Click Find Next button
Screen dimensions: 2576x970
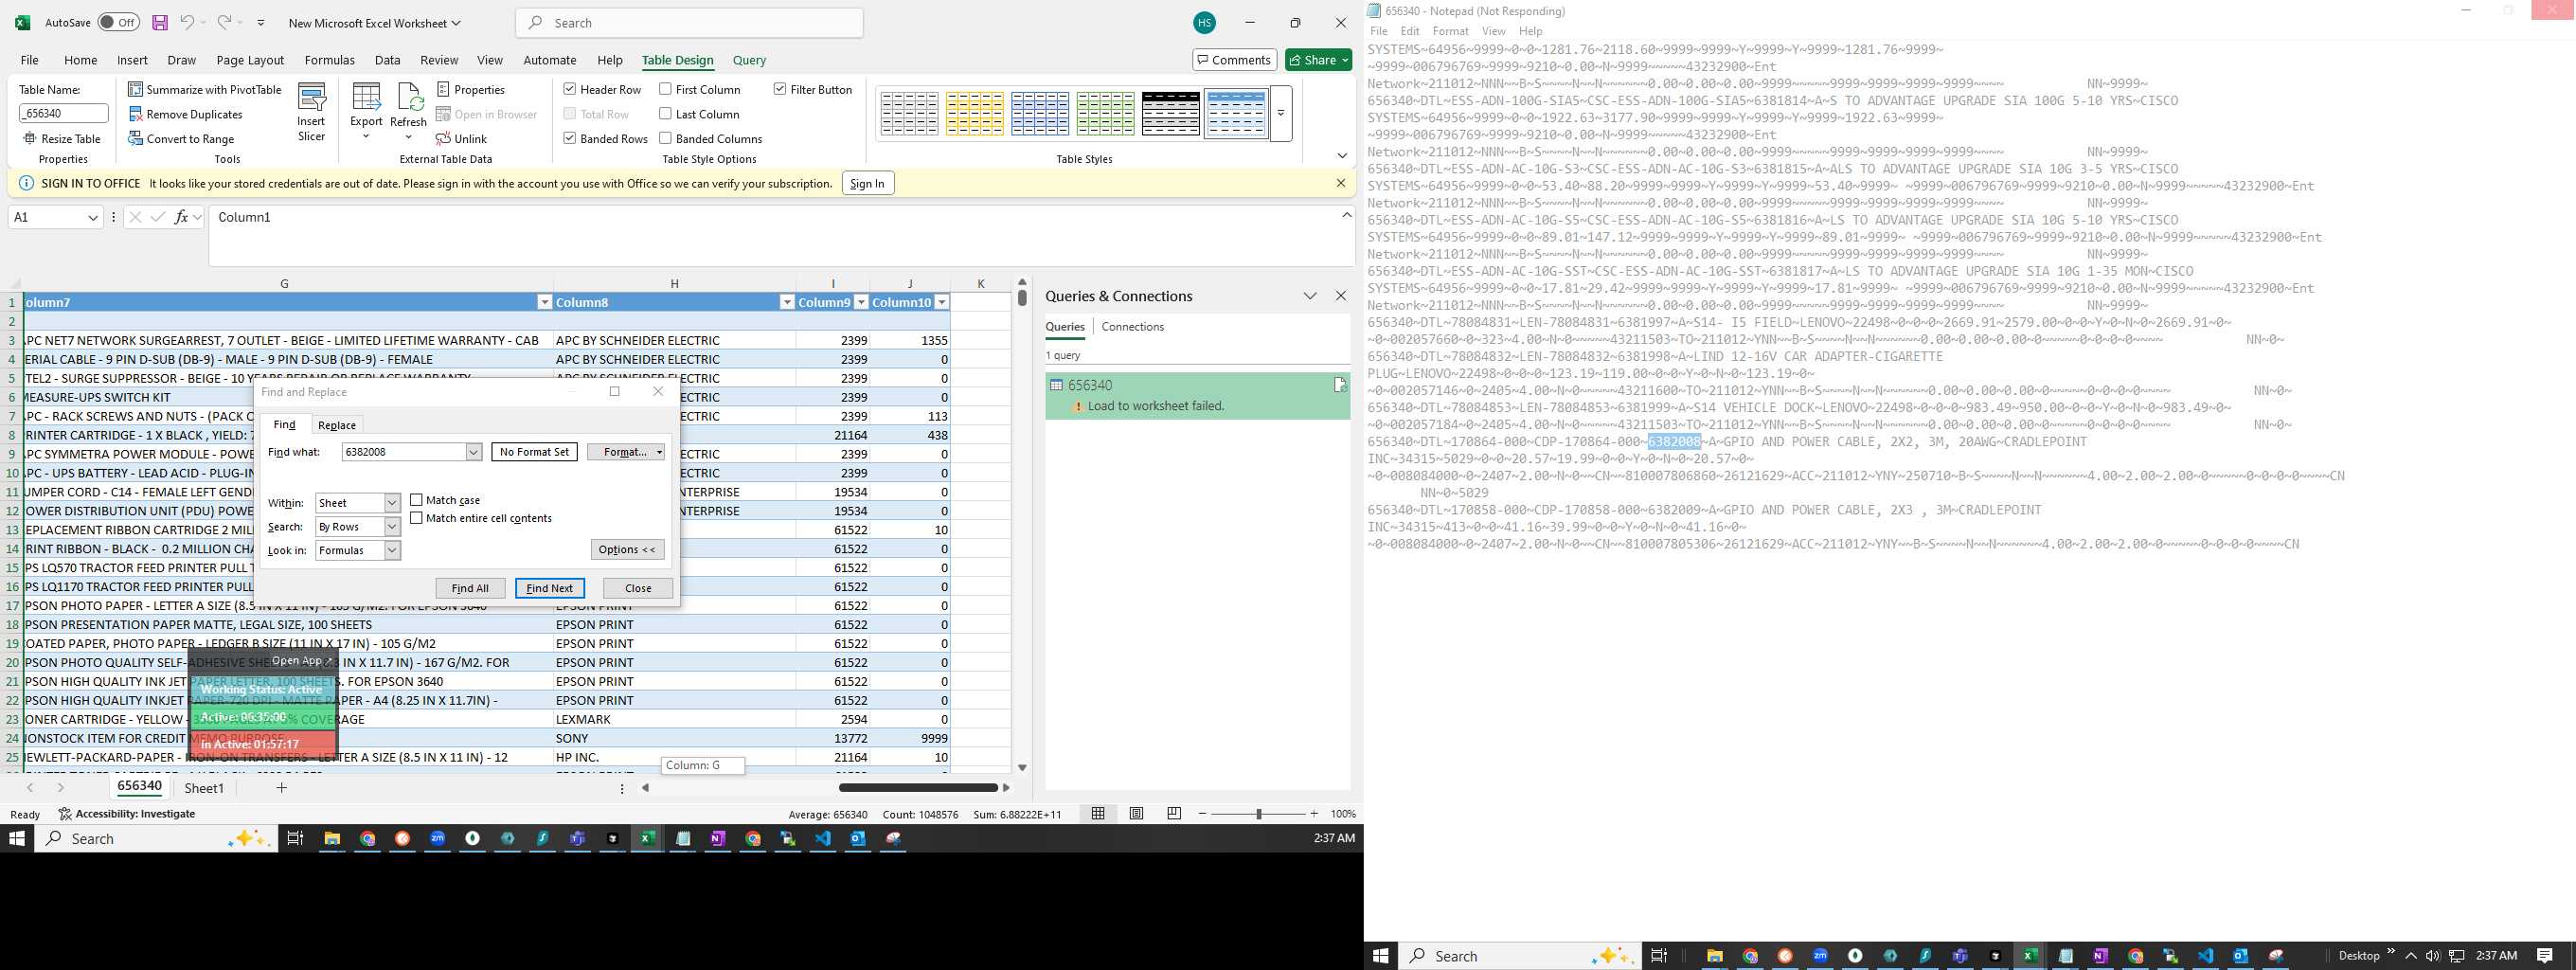550,588
